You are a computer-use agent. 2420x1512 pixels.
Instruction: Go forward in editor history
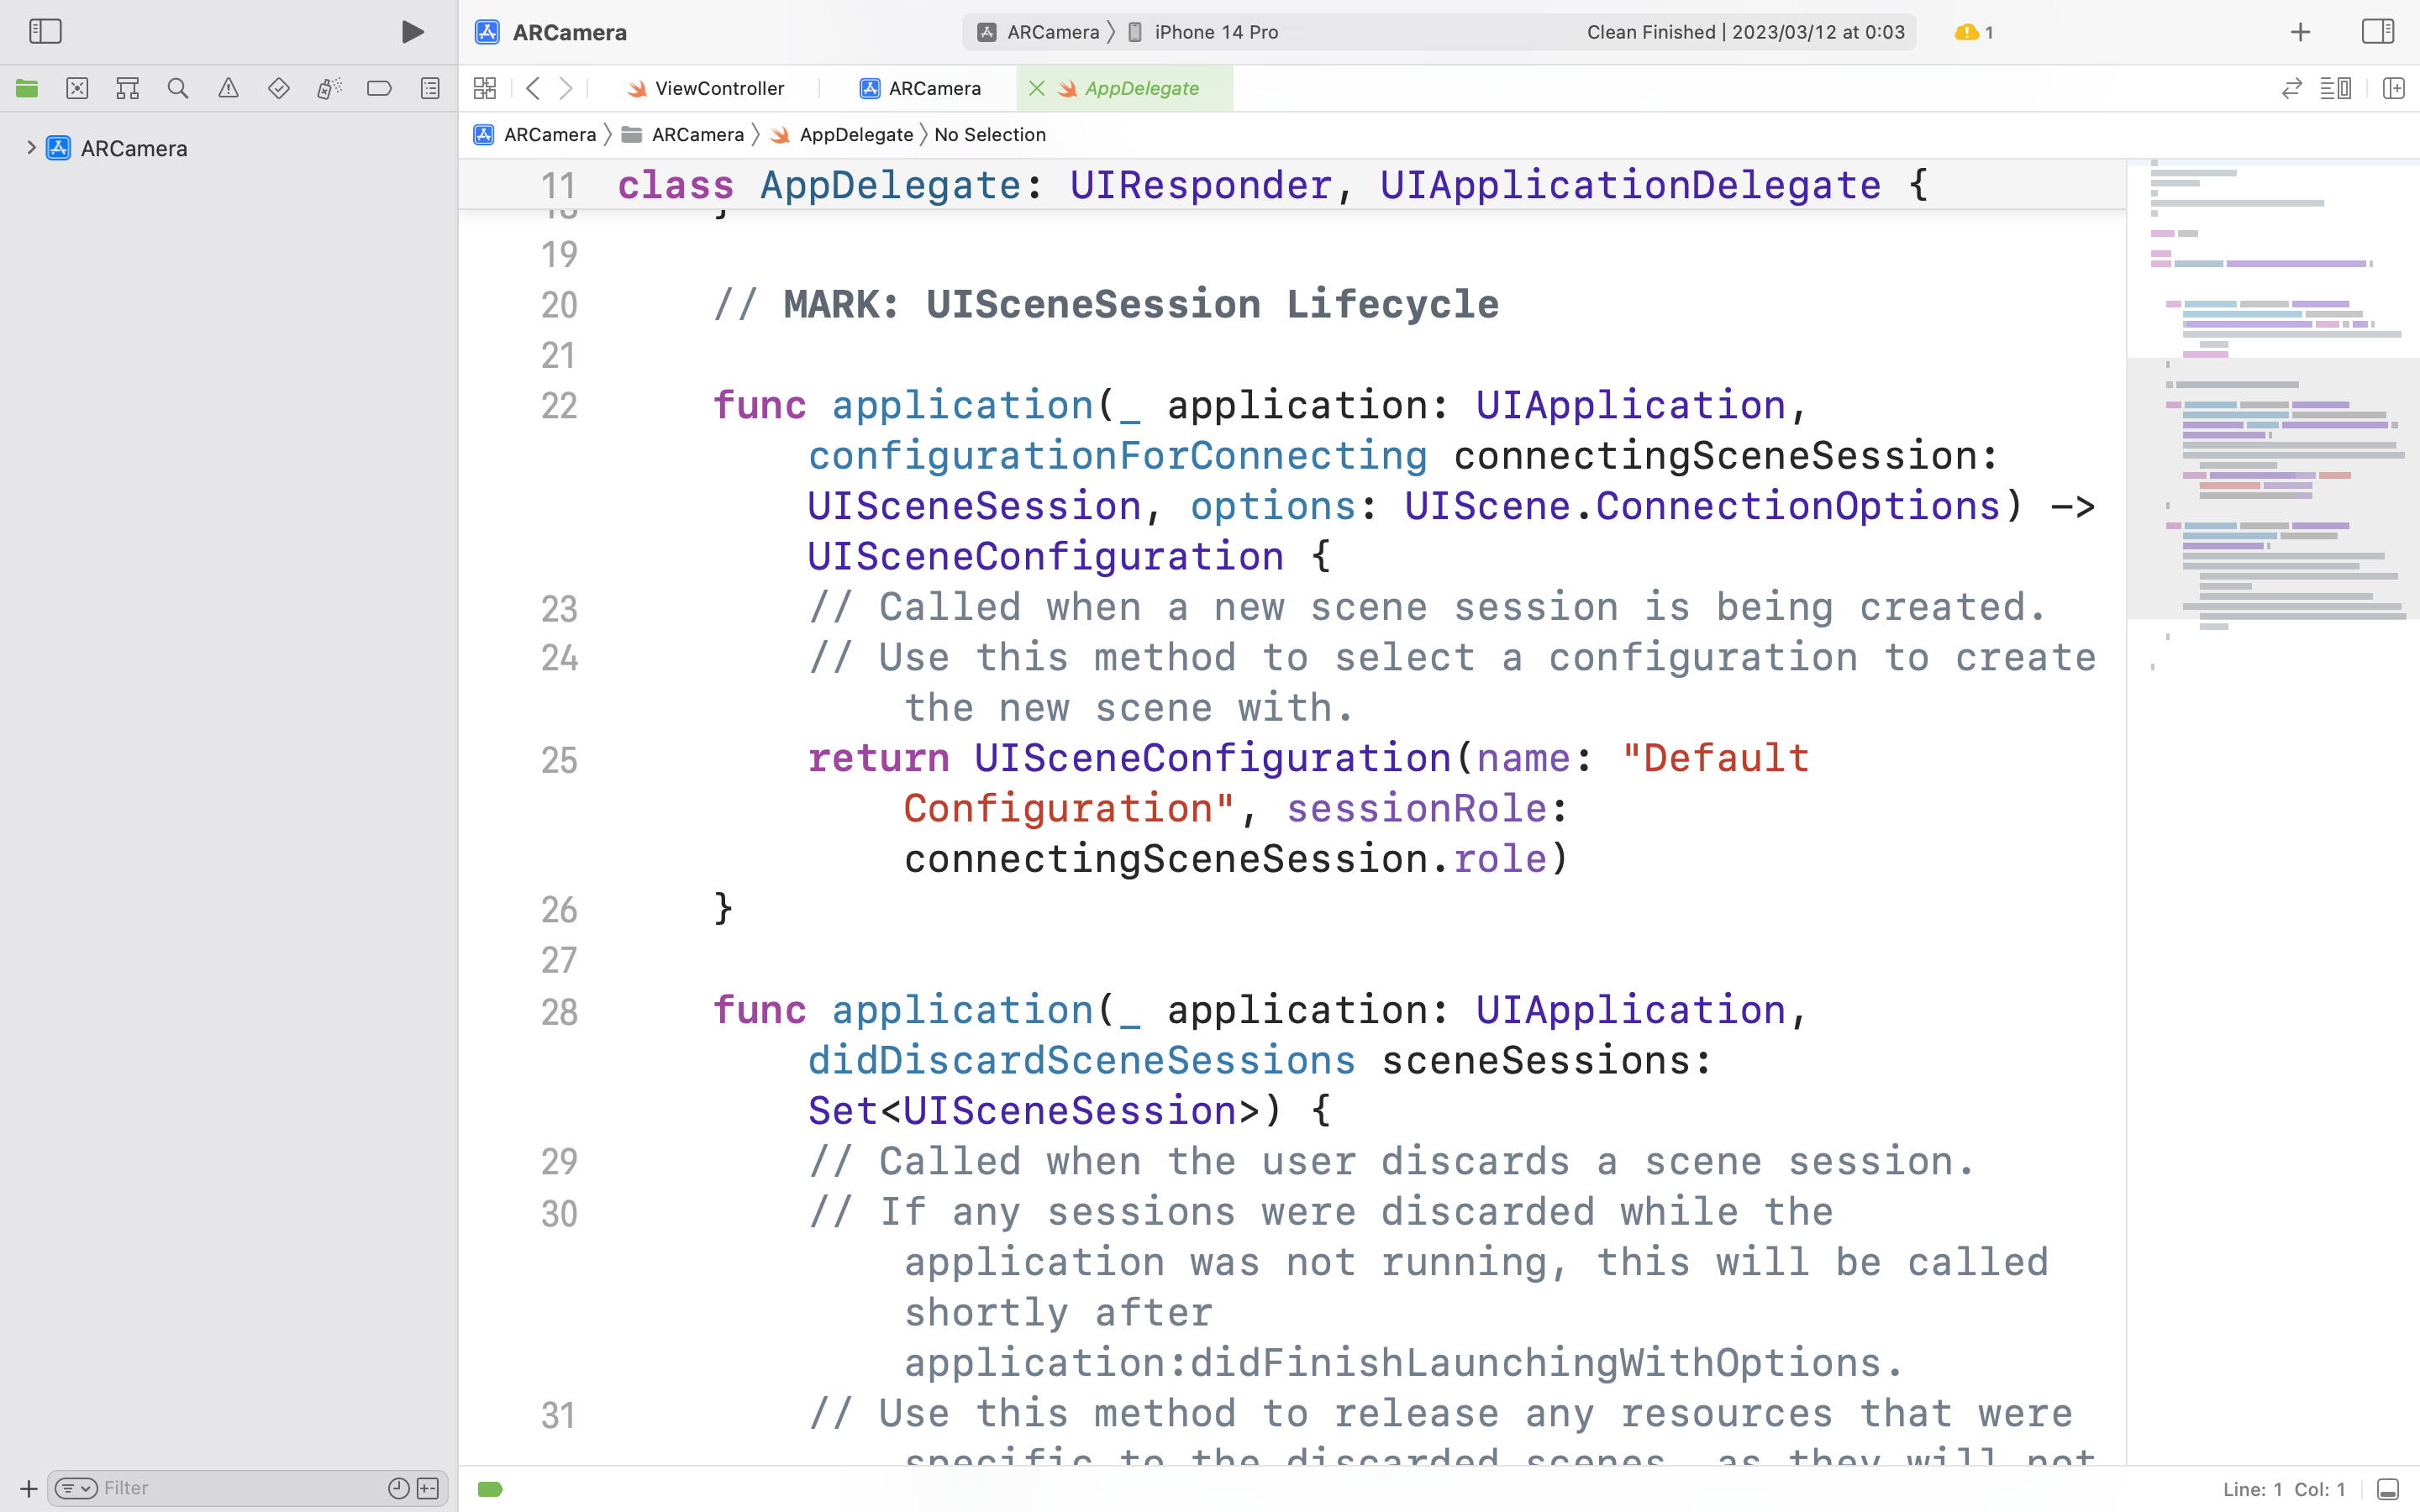click(566, 88)
